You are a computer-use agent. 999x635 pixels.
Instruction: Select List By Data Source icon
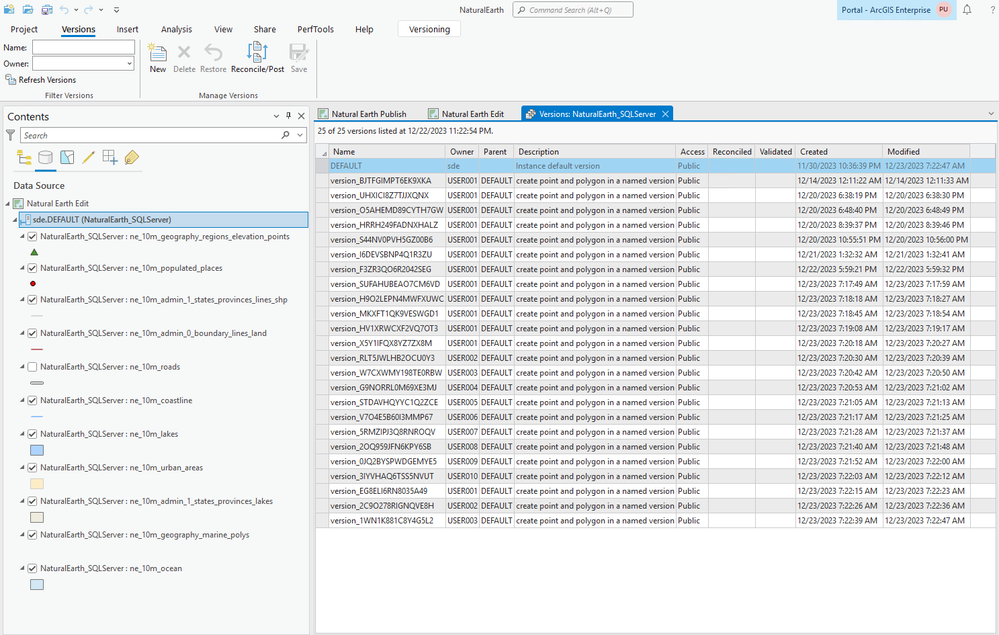[x=45, y=158]
